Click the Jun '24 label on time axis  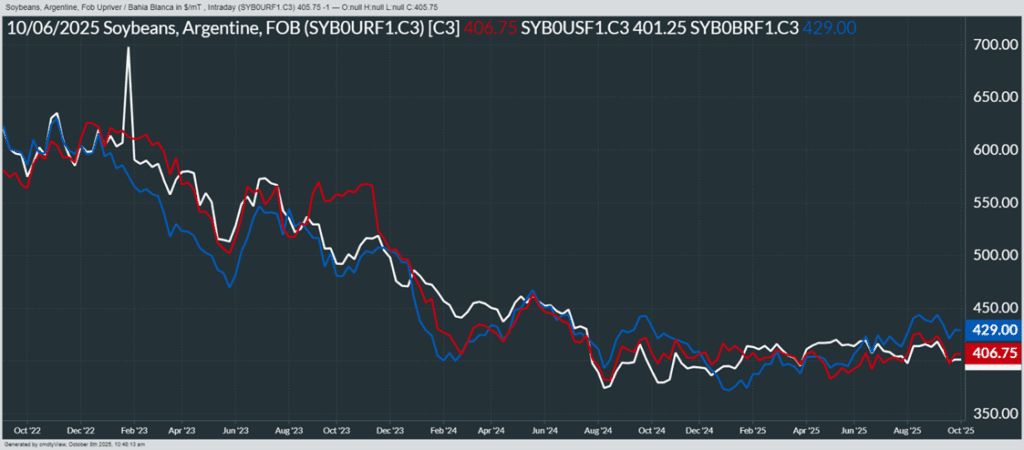coord(545,430)
